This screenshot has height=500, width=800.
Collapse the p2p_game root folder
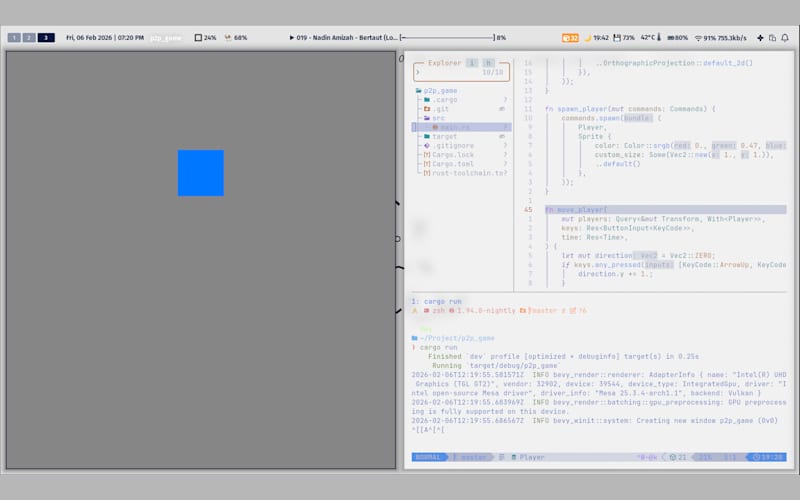(436, 90)
